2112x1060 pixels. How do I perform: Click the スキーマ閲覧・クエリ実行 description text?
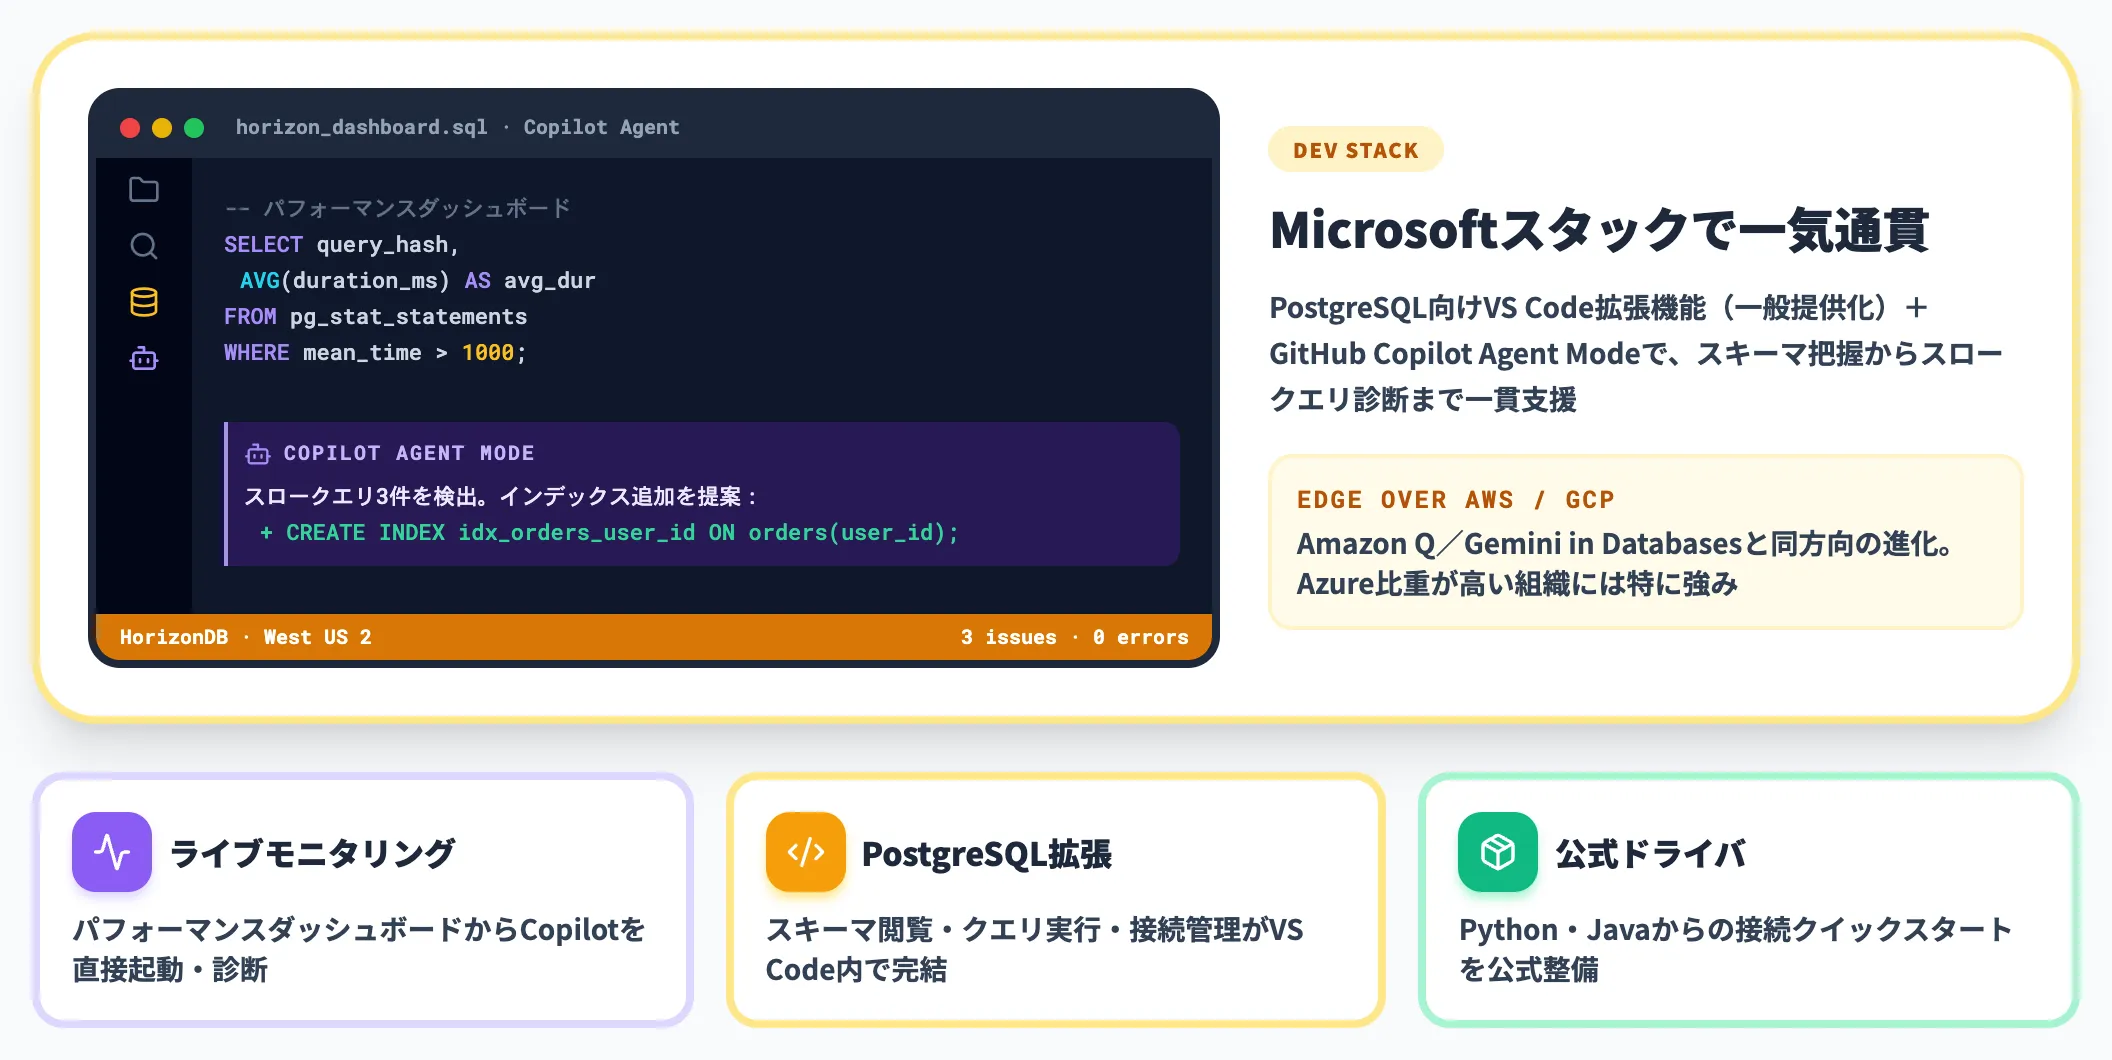1034,949
